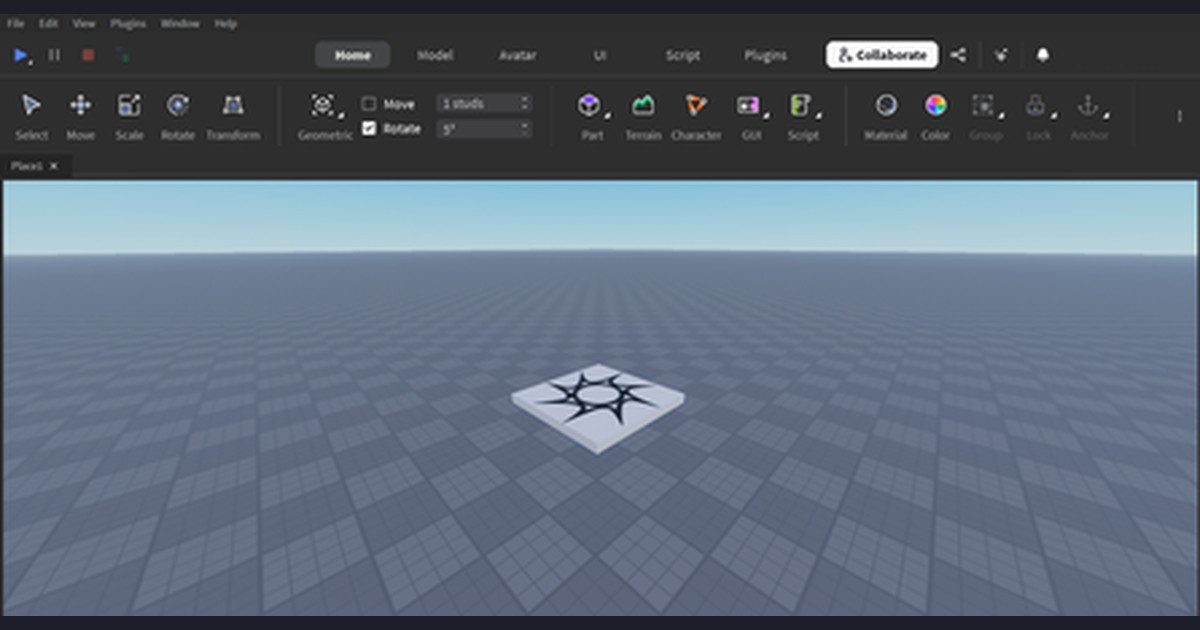Click the Anchor tool icon

click(1087, 105)
